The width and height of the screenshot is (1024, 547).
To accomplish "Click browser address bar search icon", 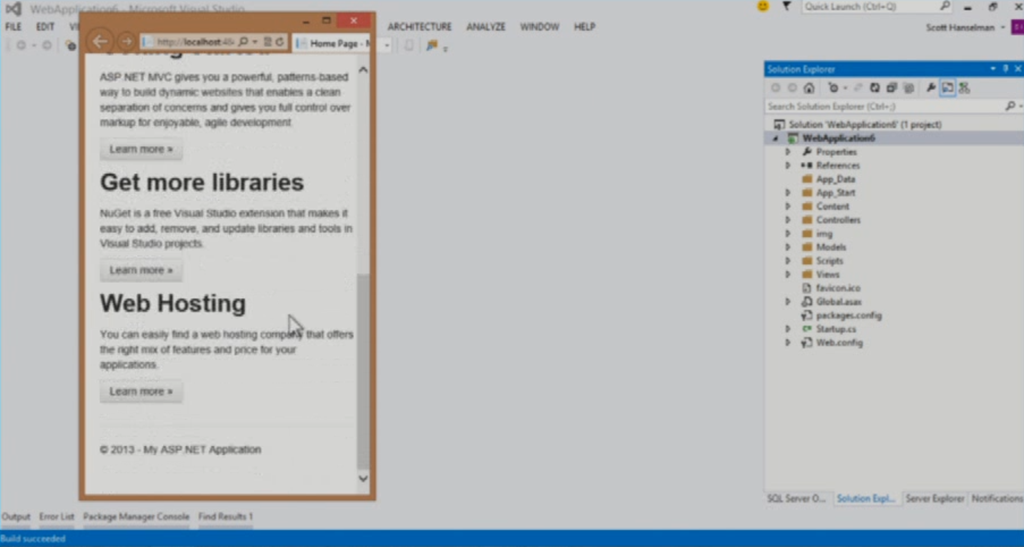I will click(x=243, y=42).
